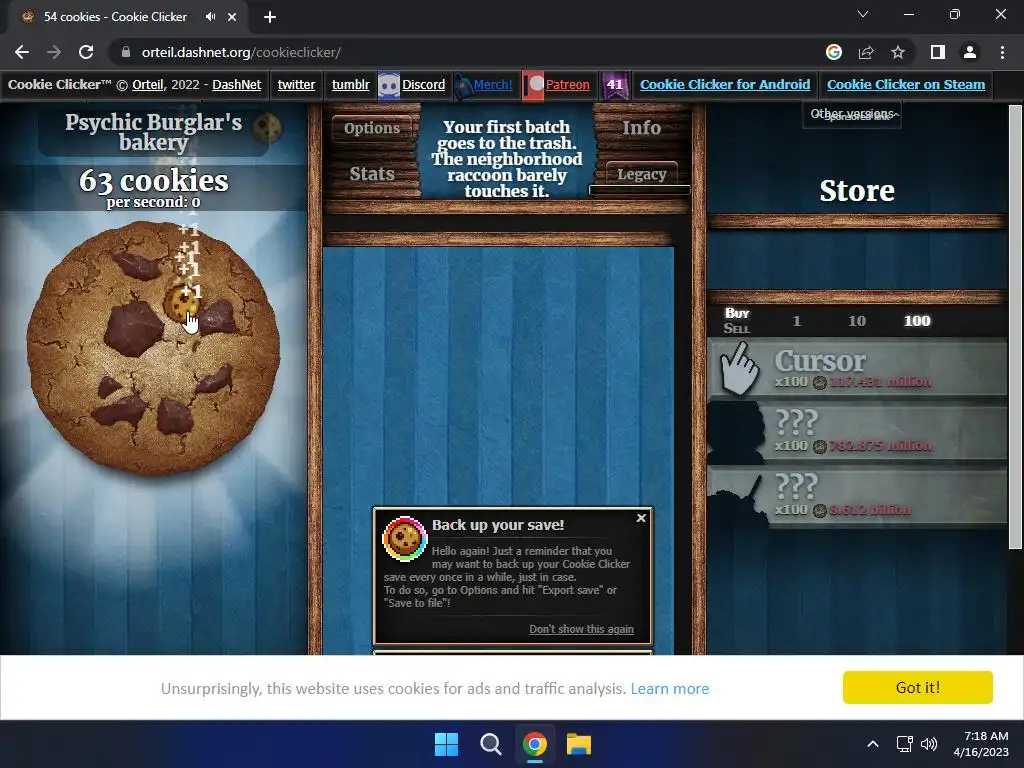
Task: Expand Other versions dropdown
Action: (852, 114)
